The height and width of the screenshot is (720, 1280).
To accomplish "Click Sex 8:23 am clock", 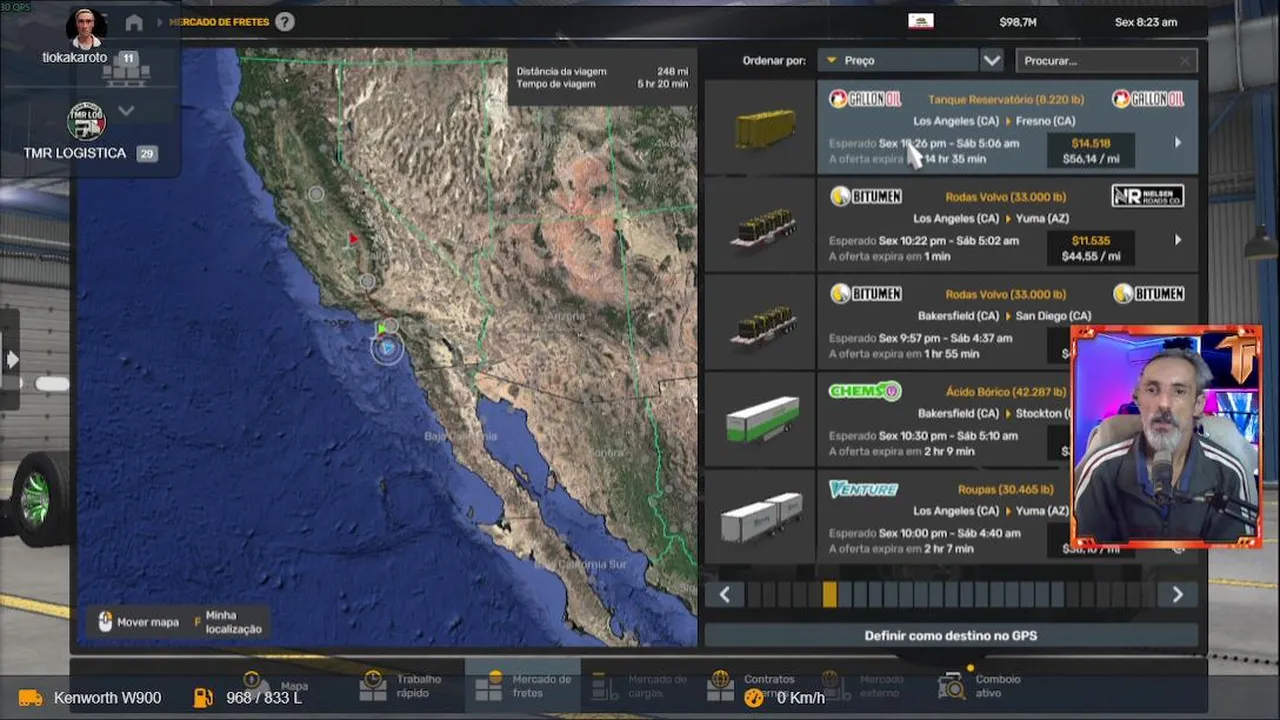I will (1146, 22).
